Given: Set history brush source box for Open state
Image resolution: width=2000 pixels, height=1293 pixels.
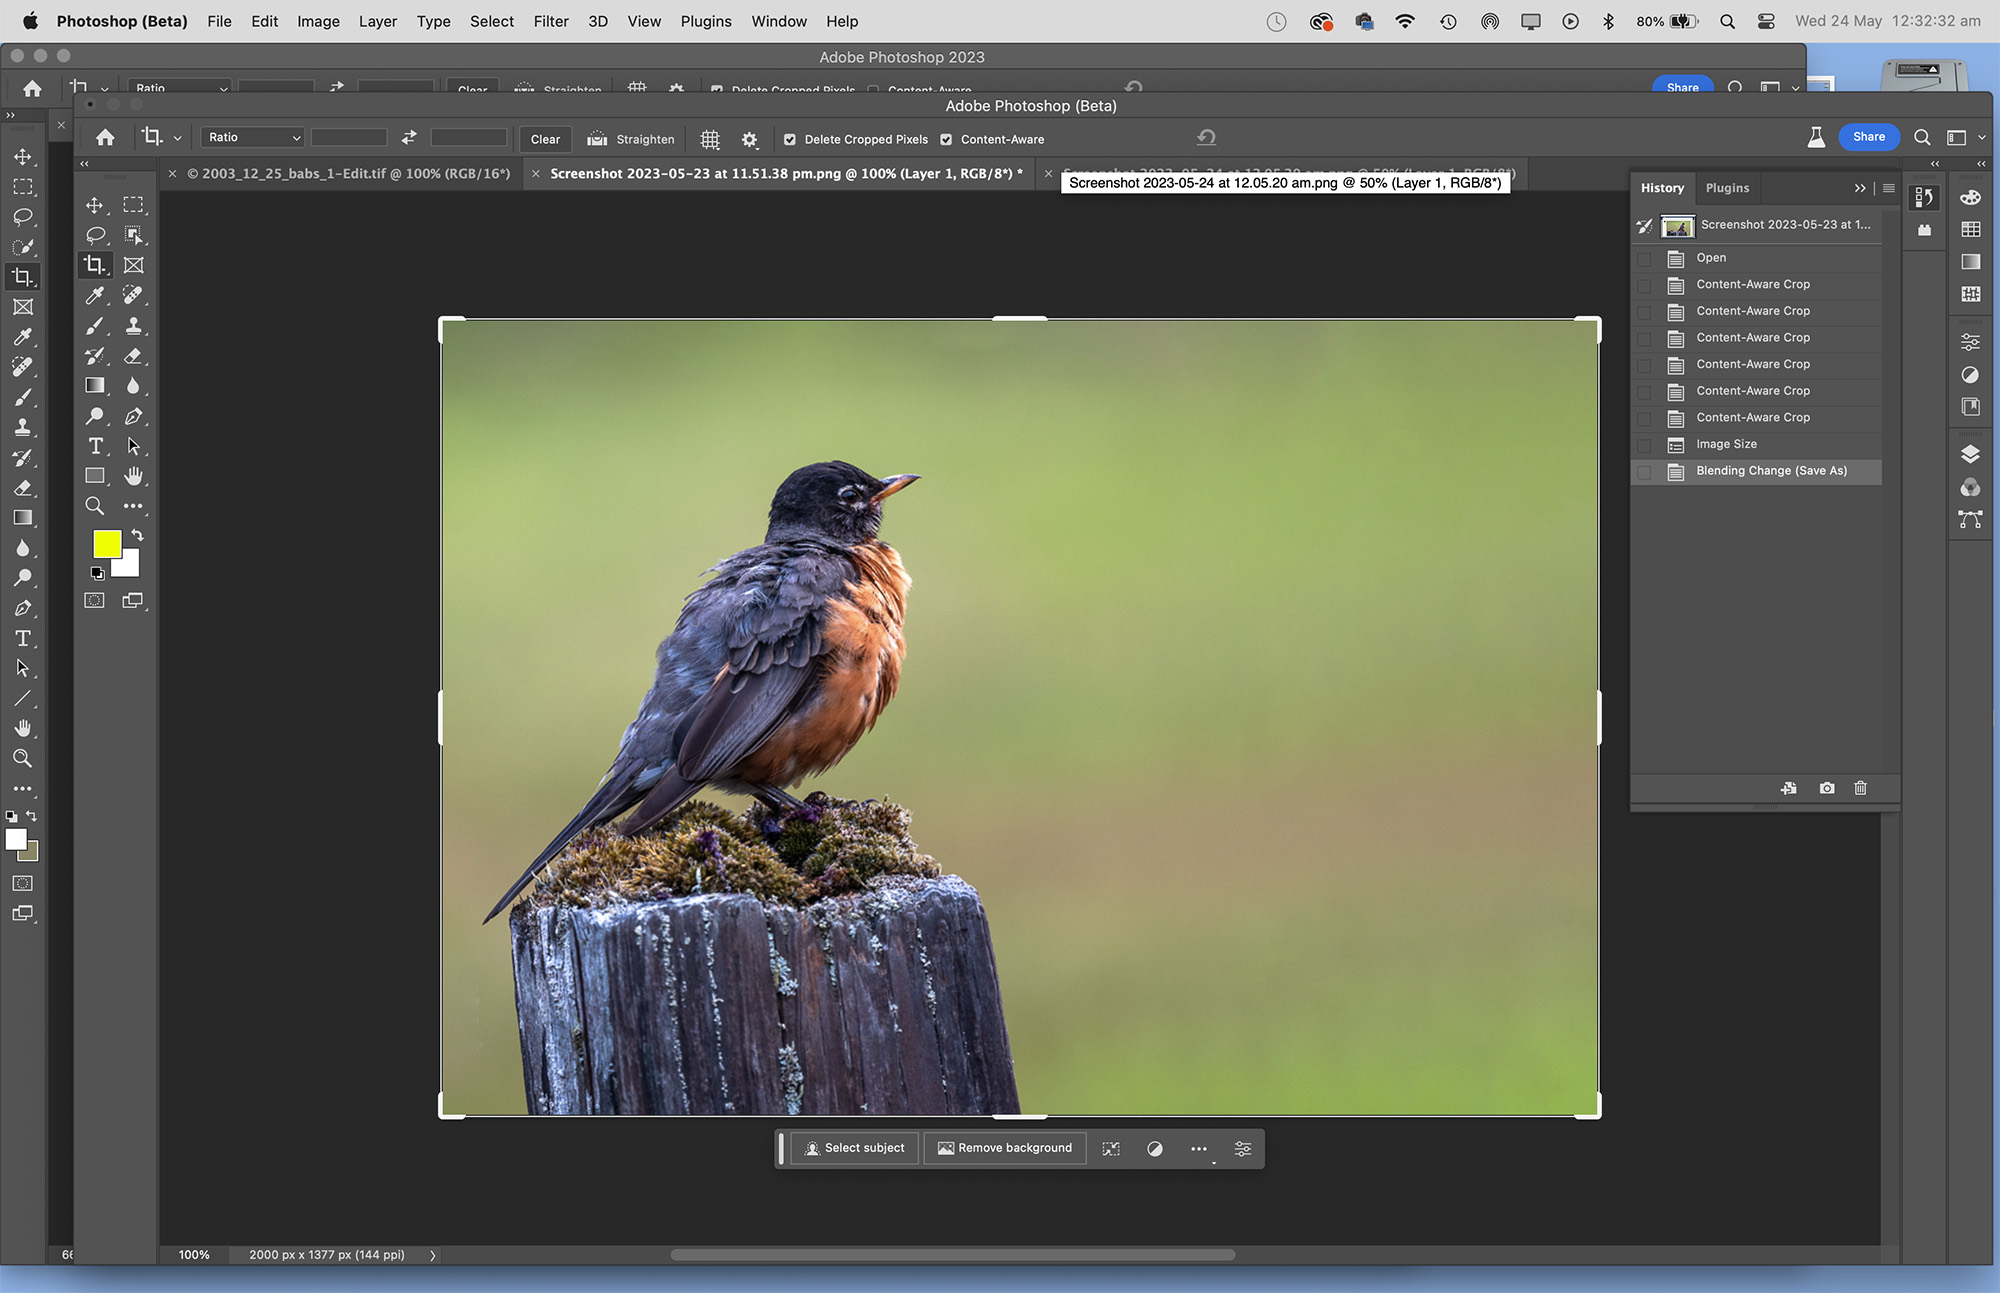Looking at the screenshot, I should click(x=1644, y=258).
